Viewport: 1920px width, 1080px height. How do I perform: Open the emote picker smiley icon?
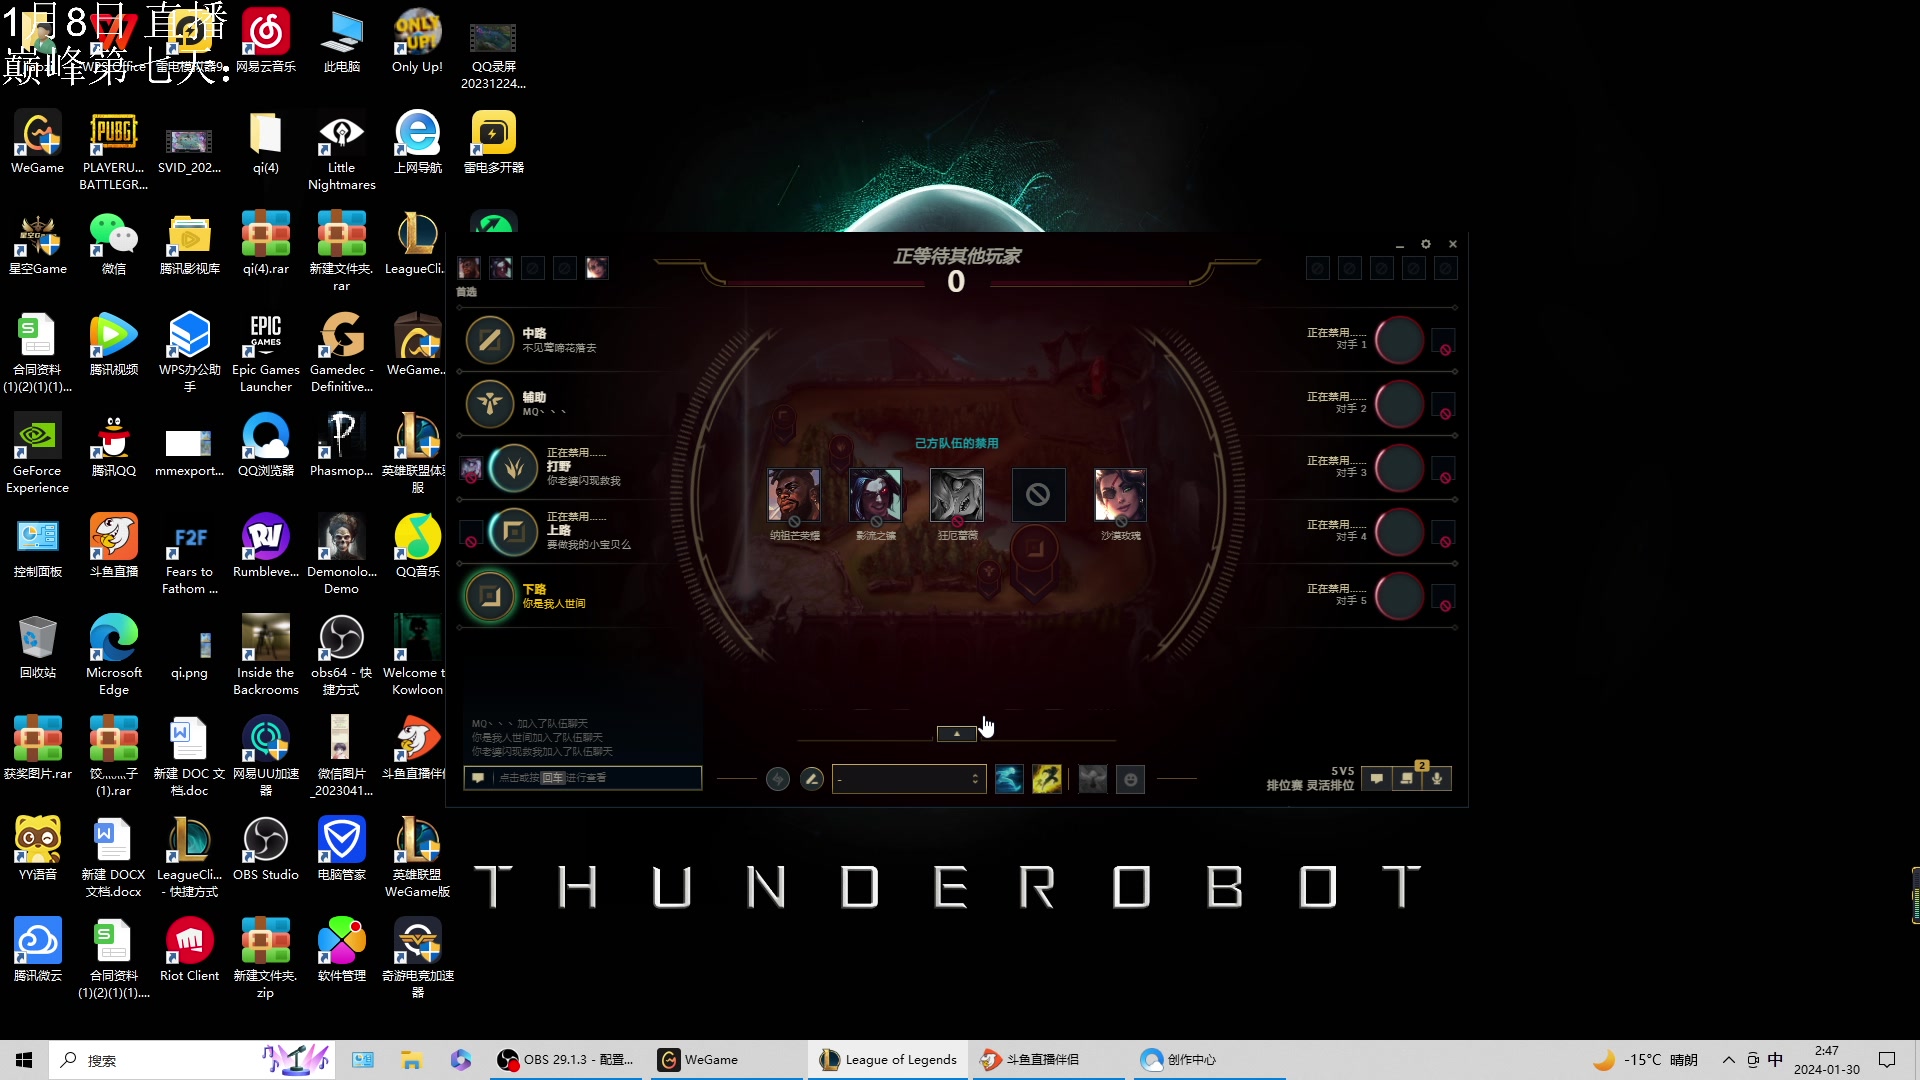click(x=1131, y=779)
